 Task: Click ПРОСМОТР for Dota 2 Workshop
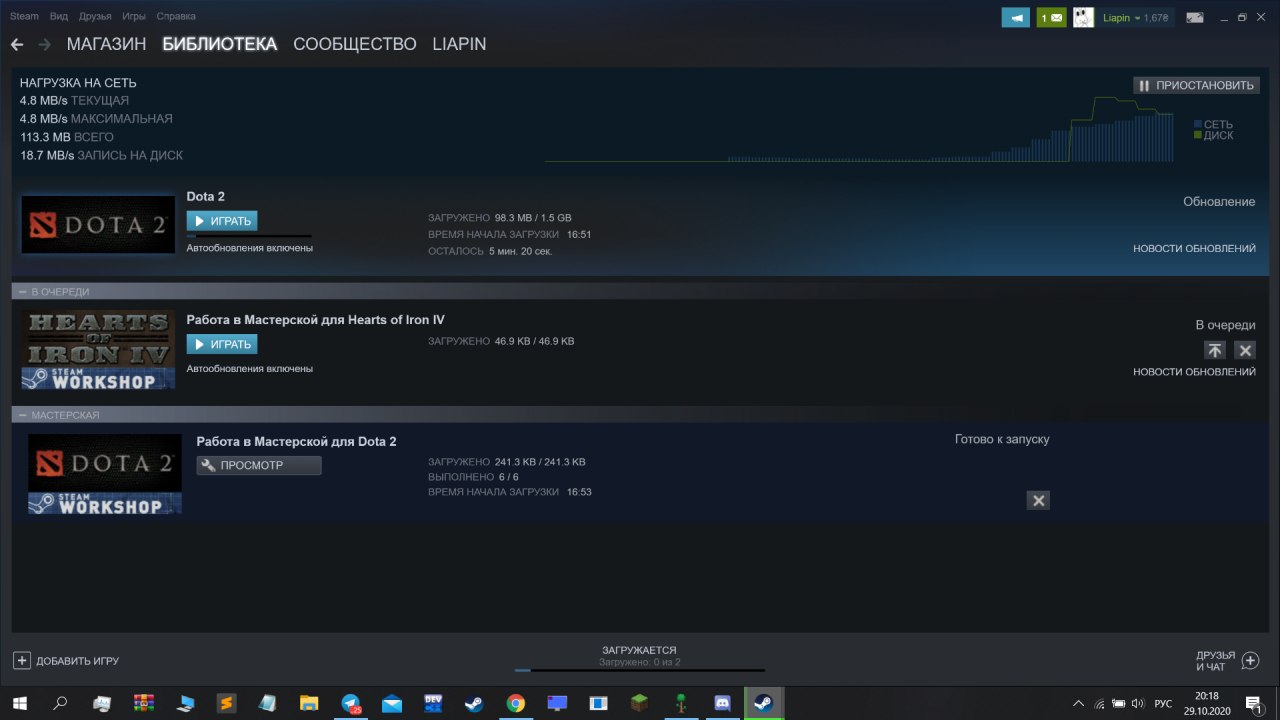pyautogui.click(x=259, y=465)
